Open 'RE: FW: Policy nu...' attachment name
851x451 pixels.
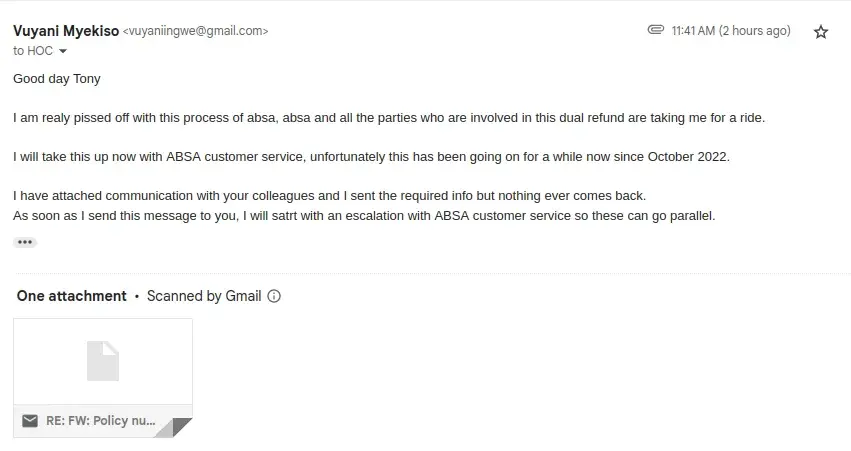[x=101, y=421]
